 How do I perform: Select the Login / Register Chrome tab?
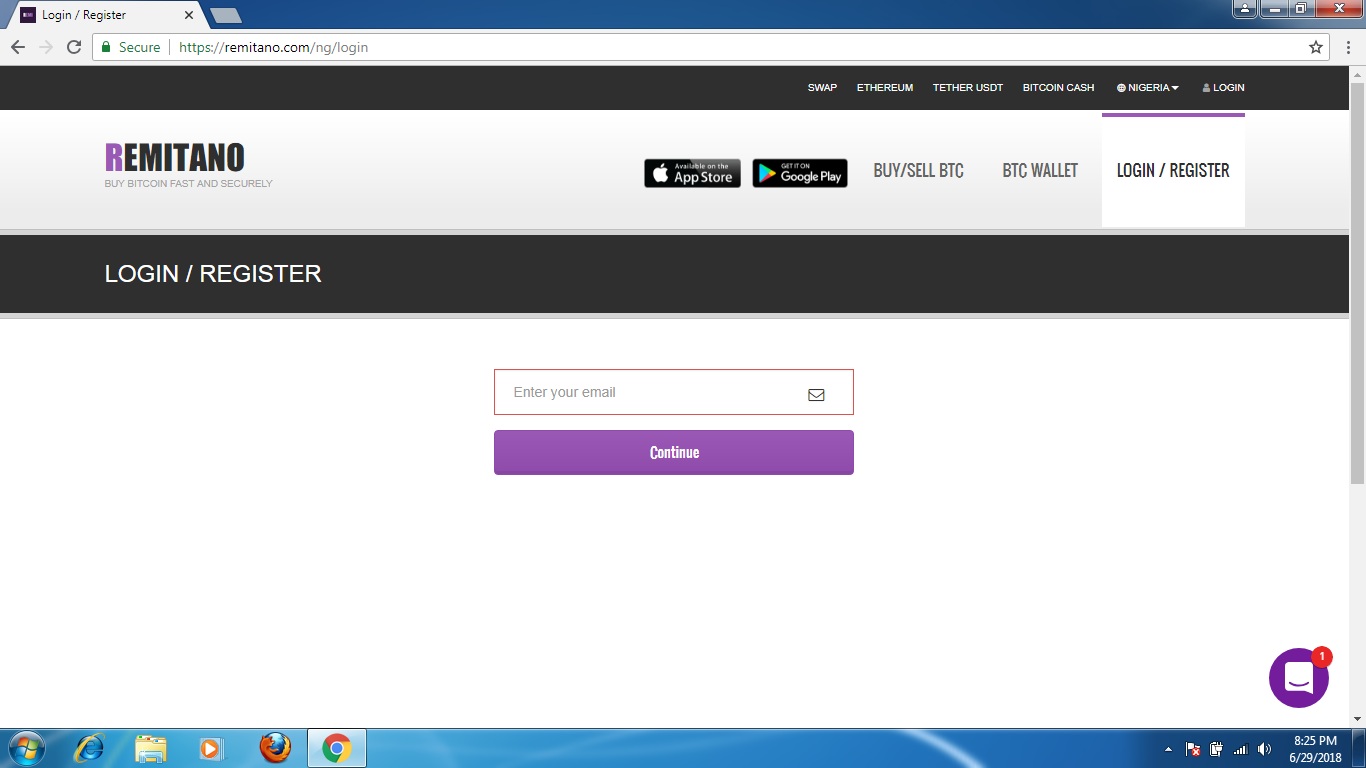105,15
